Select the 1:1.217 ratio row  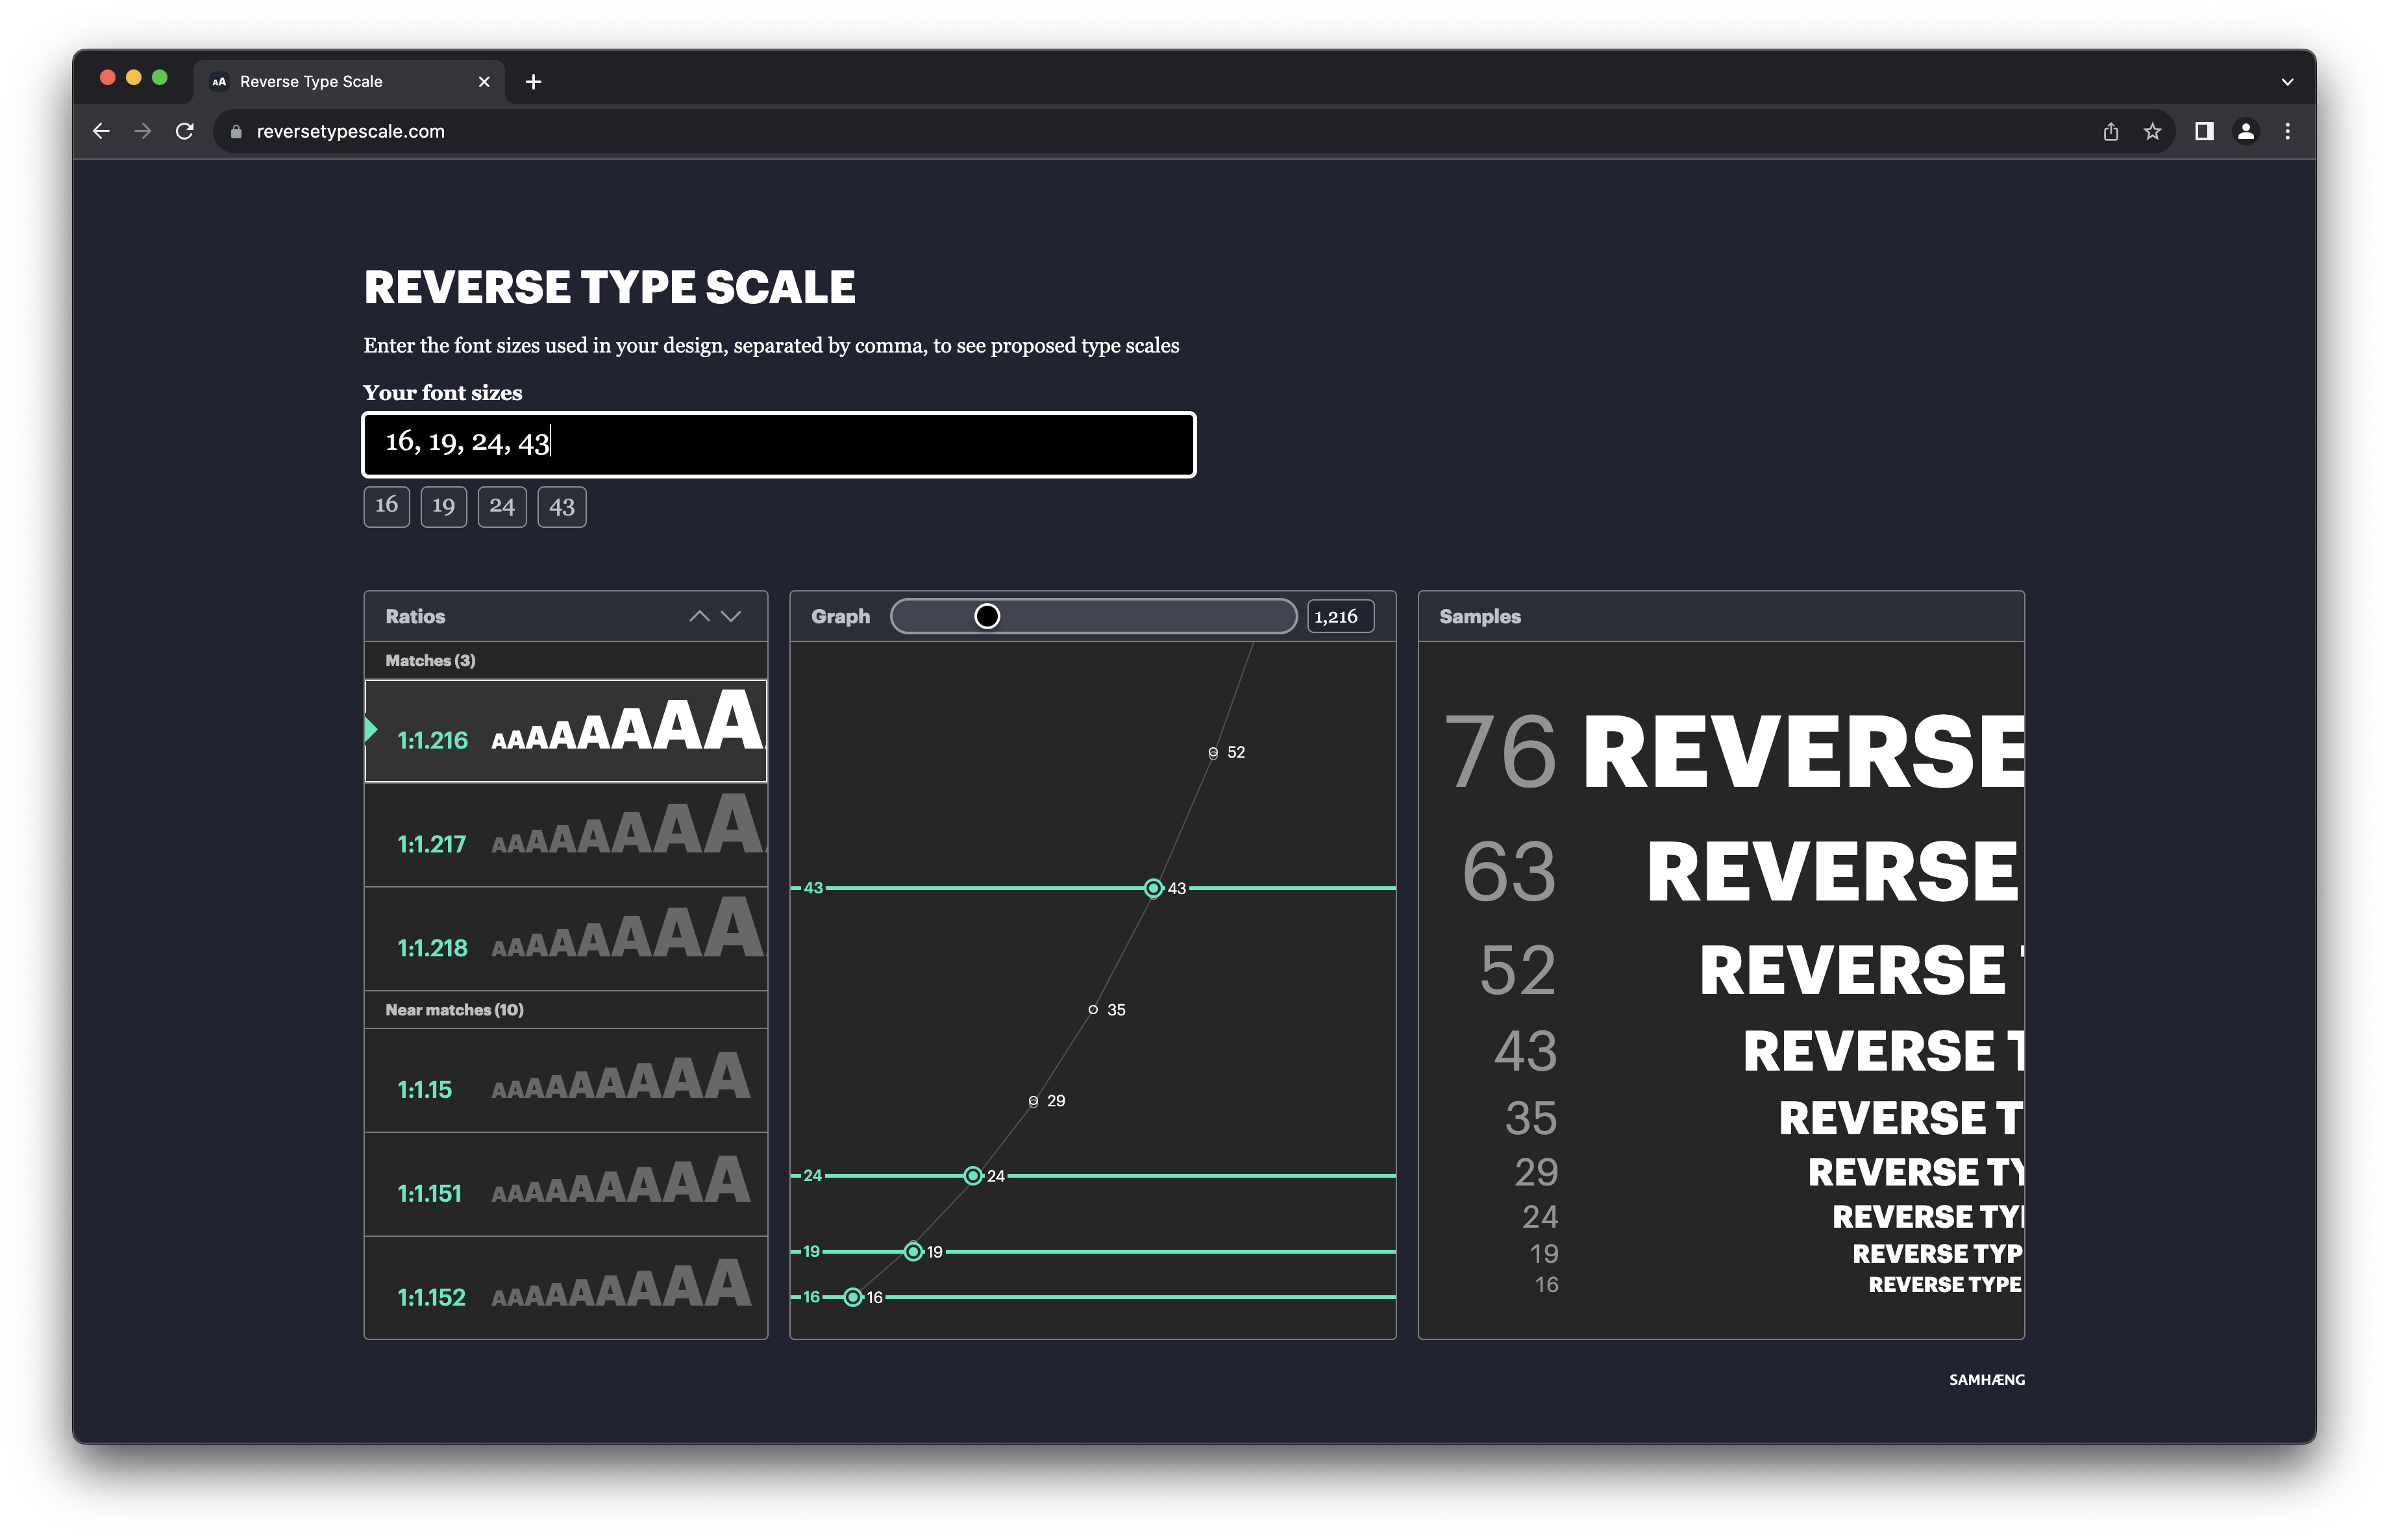566,834
